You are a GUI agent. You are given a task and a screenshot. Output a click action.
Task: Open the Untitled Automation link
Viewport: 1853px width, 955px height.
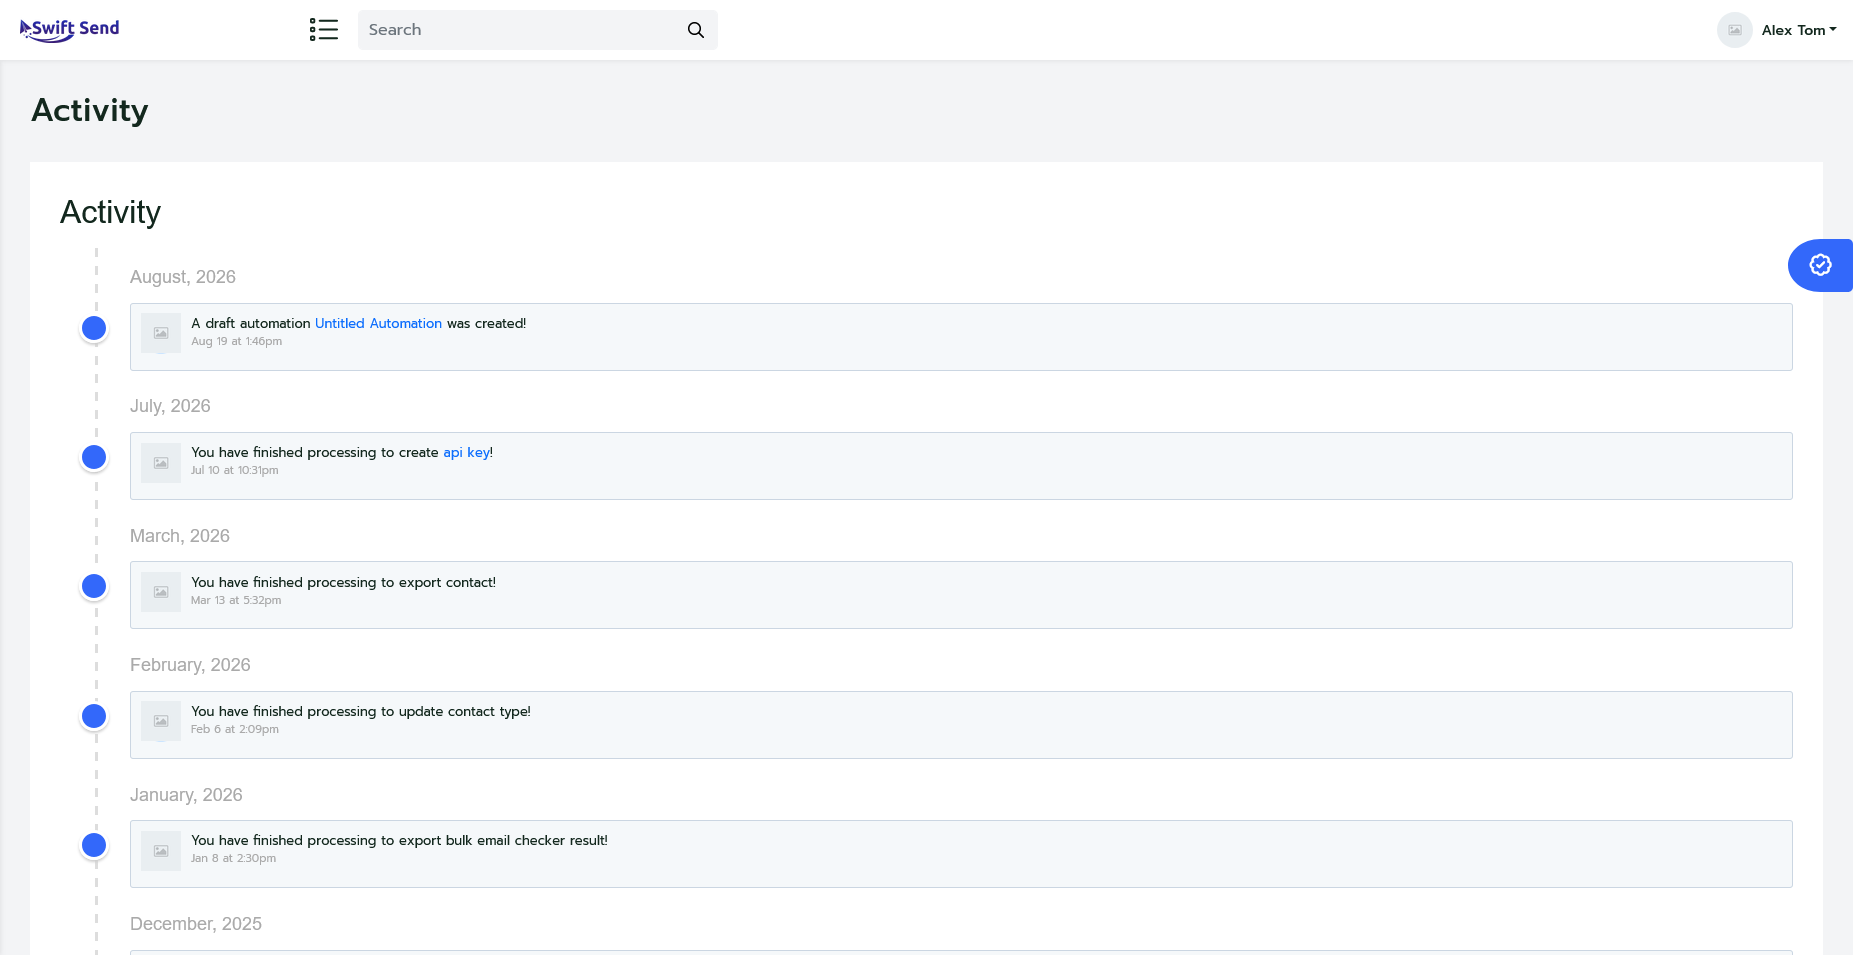pos(378,323)
